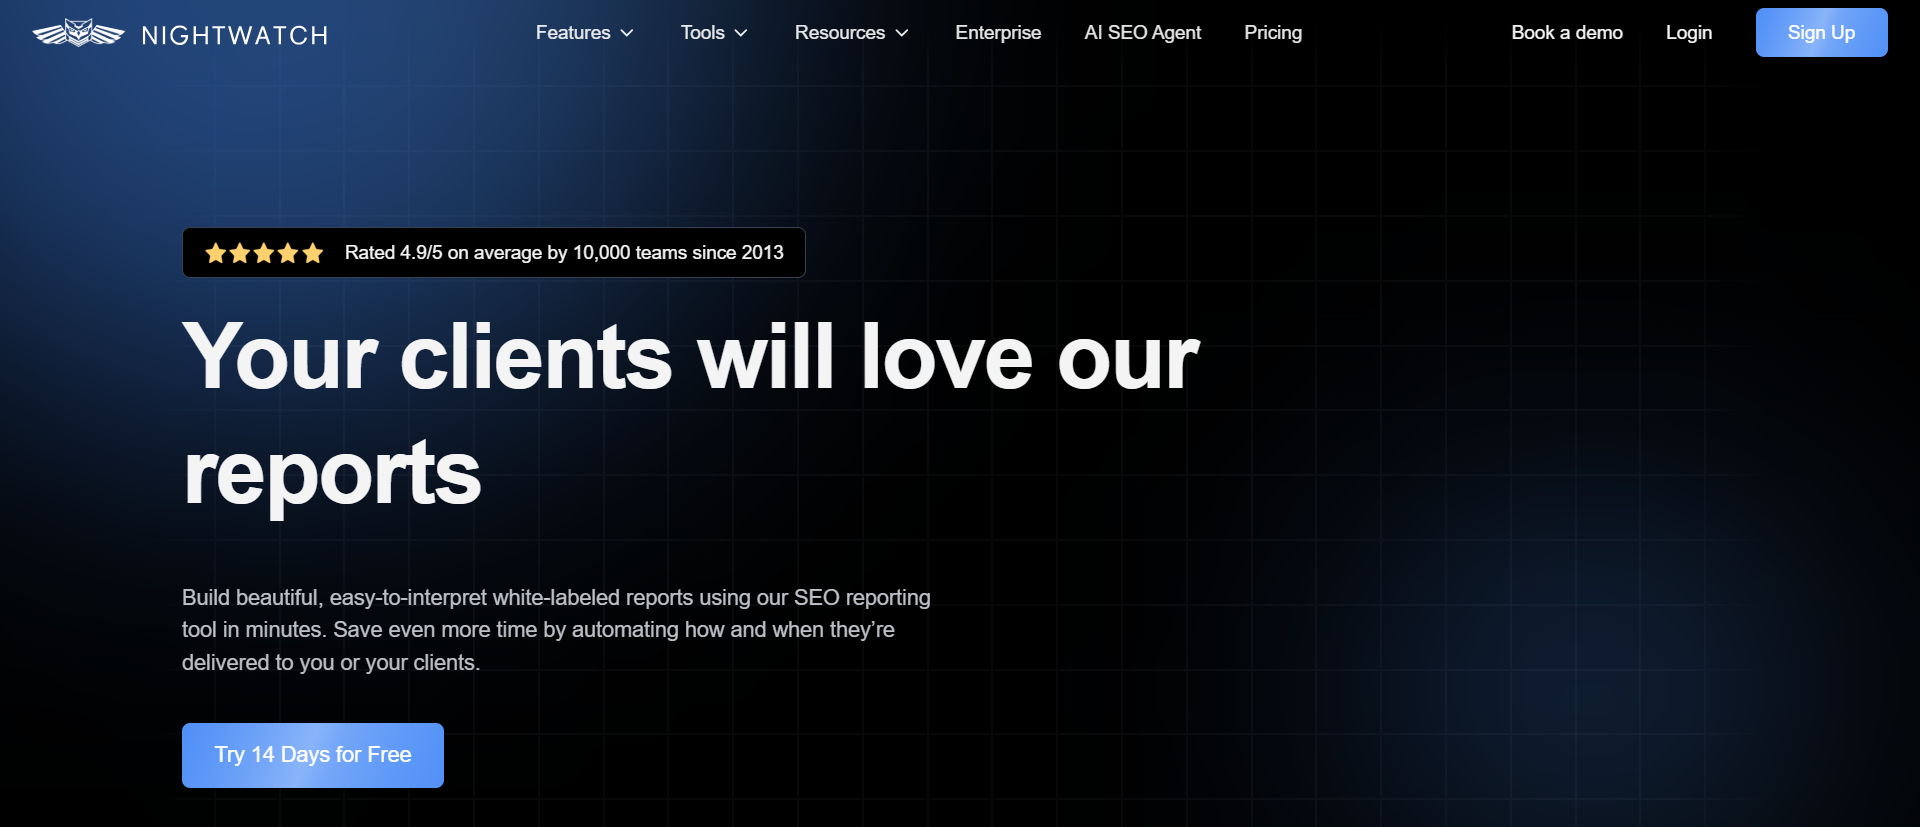Expand the Resources dropdown chevron

pos(902,33)
